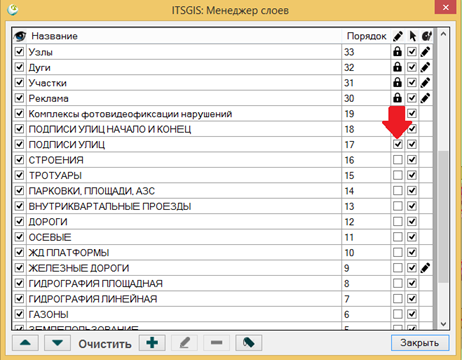Click the scrollbar down arrow
The height and width of the screenshot is (360, 462).
click(x=443, y=324)
